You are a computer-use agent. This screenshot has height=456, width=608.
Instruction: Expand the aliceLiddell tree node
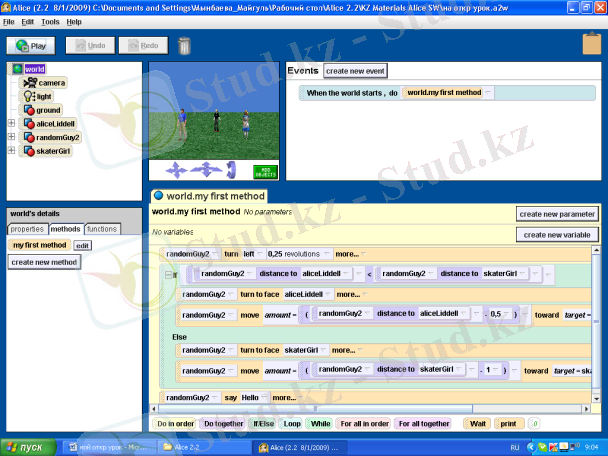coord(11,123)
